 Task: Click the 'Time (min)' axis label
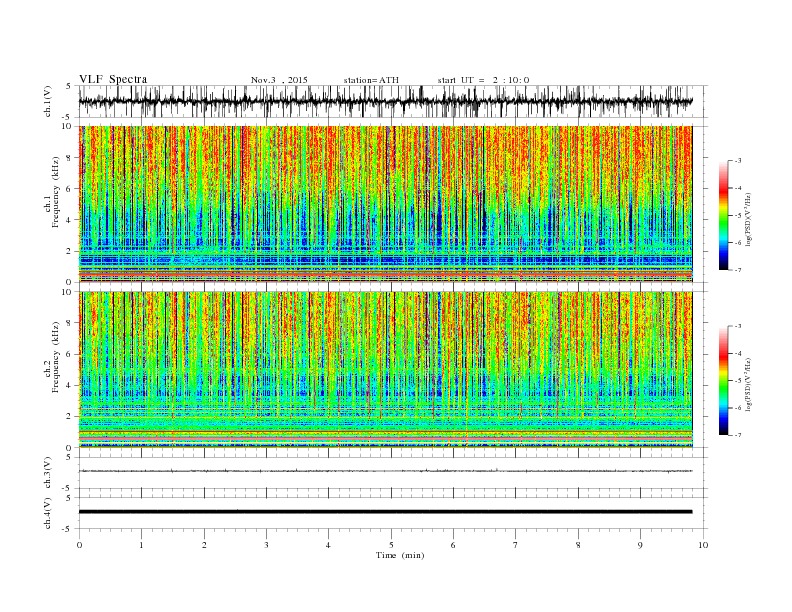click(400, 555)
